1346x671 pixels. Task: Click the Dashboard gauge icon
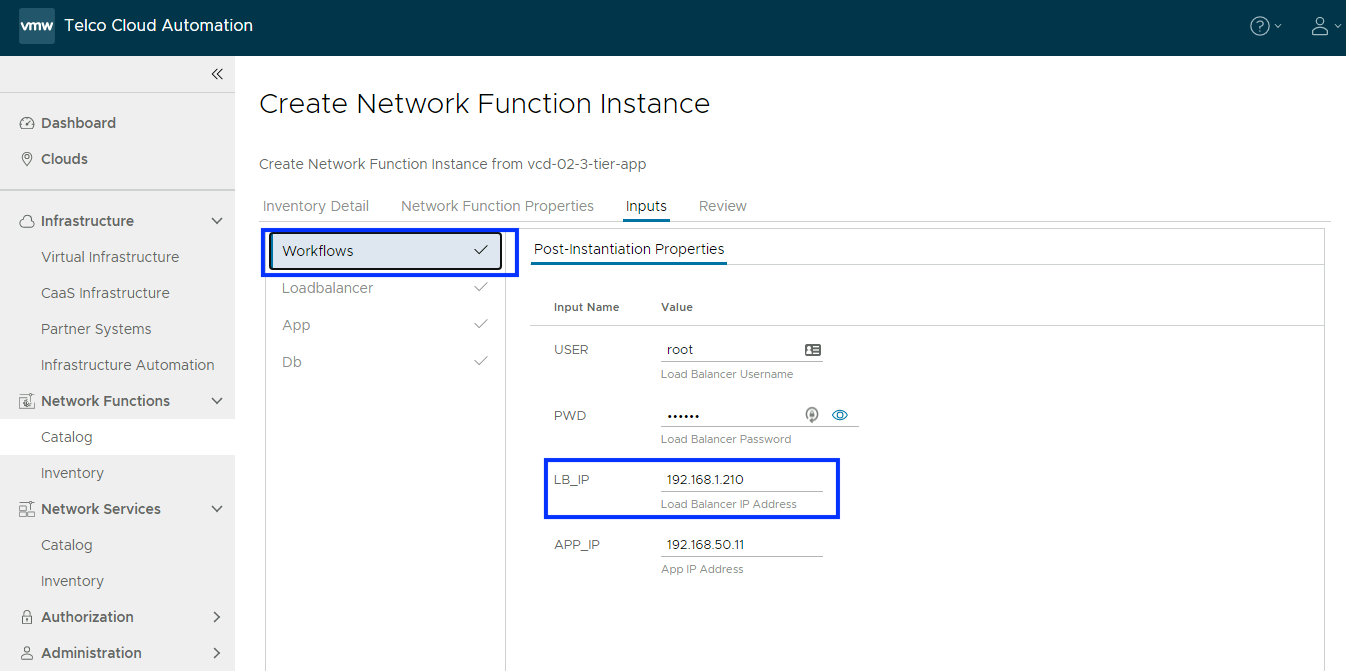[27, 123]
